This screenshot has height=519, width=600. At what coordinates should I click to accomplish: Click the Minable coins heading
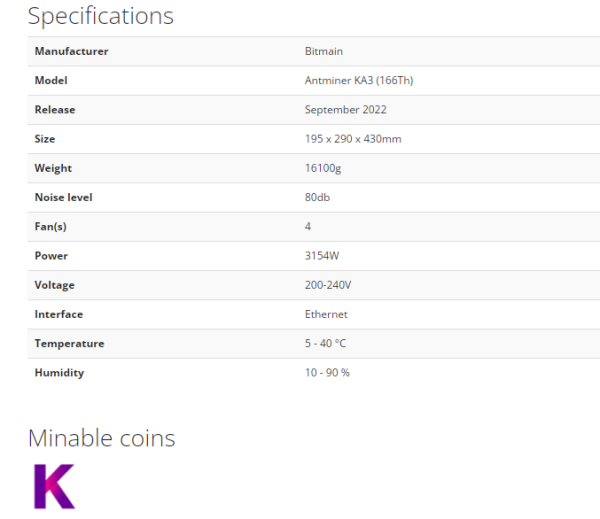(101, 438)
